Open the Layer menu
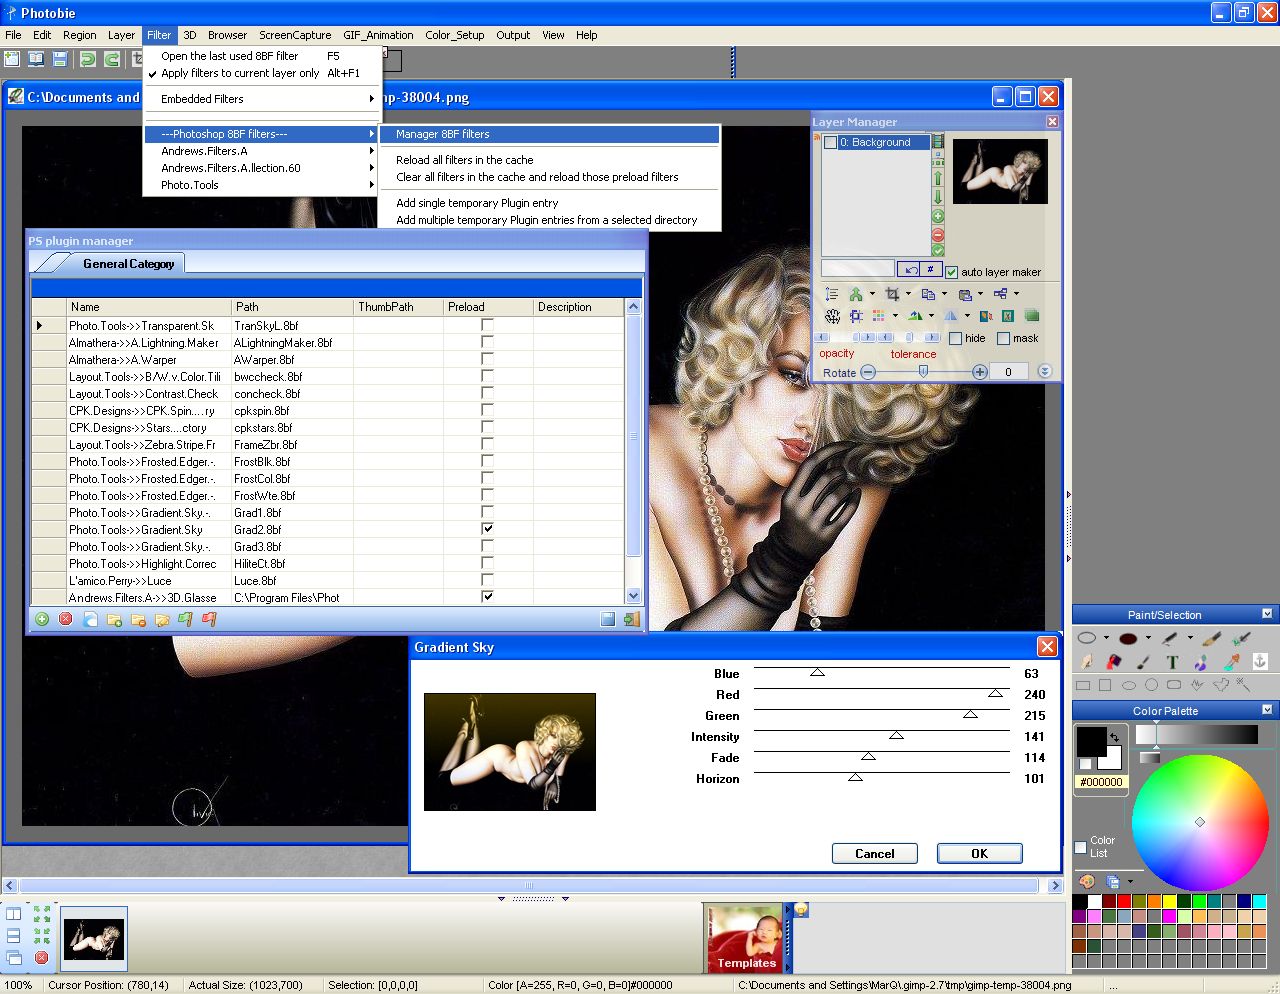The height and width of the screenshot is (994, 1280). click(121, 35)
